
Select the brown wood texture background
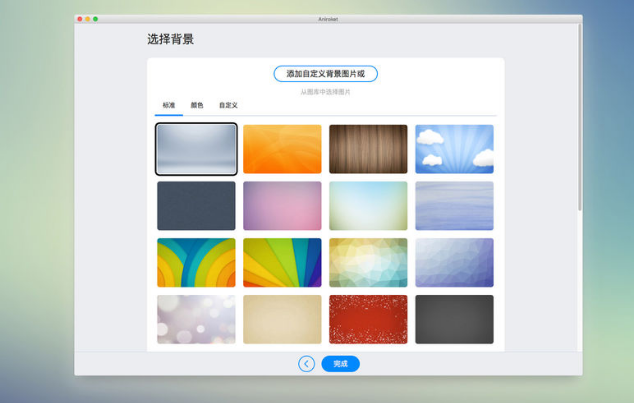(368, 149)
